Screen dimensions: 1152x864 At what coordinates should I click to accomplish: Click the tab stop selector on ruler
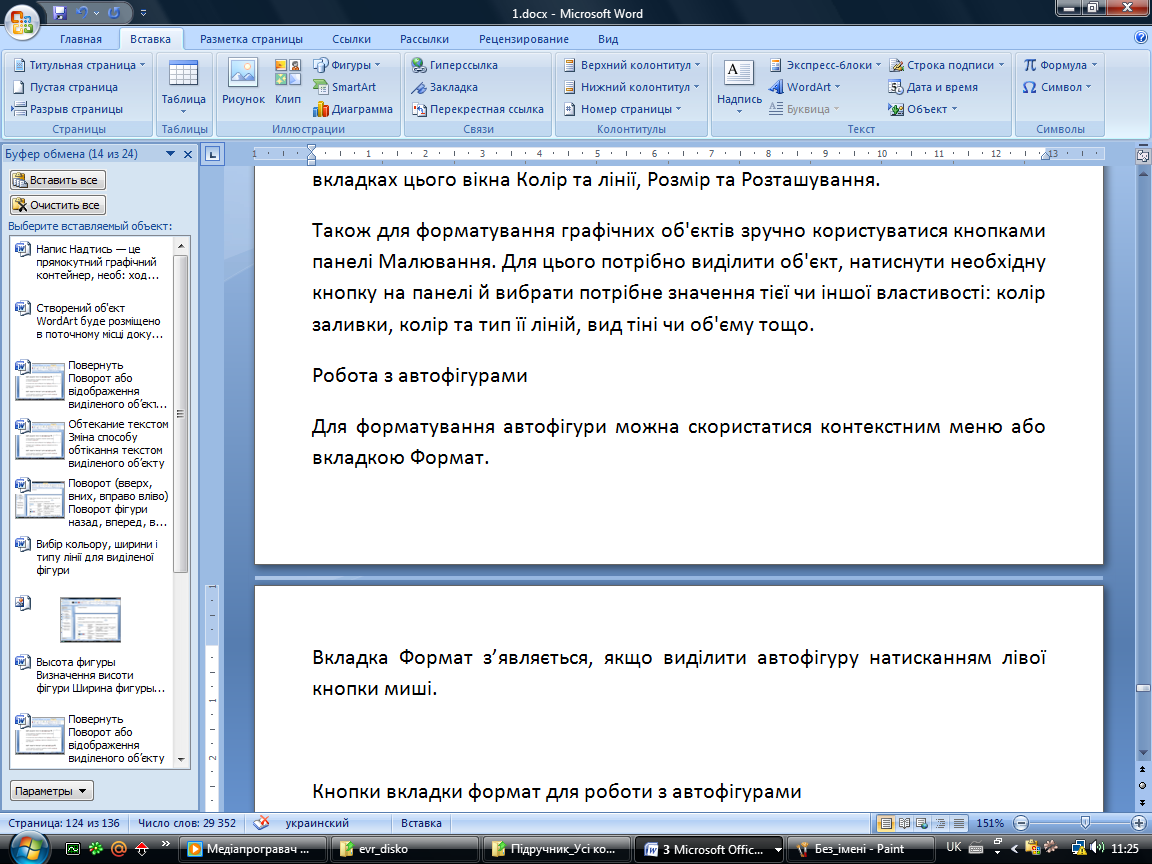click(x=212, y=154)
